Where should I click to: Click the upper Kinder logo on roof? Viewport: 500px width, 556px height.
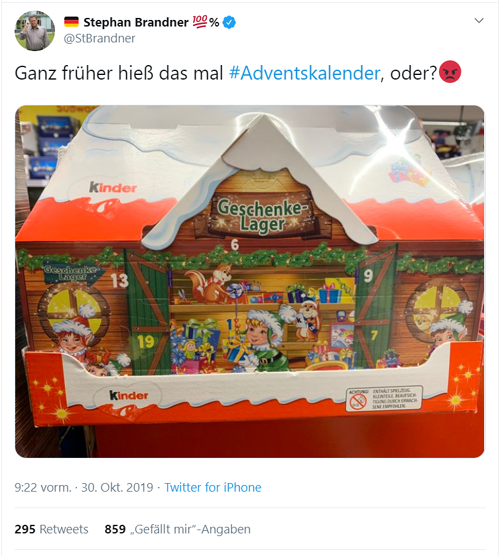coord(113,187)
